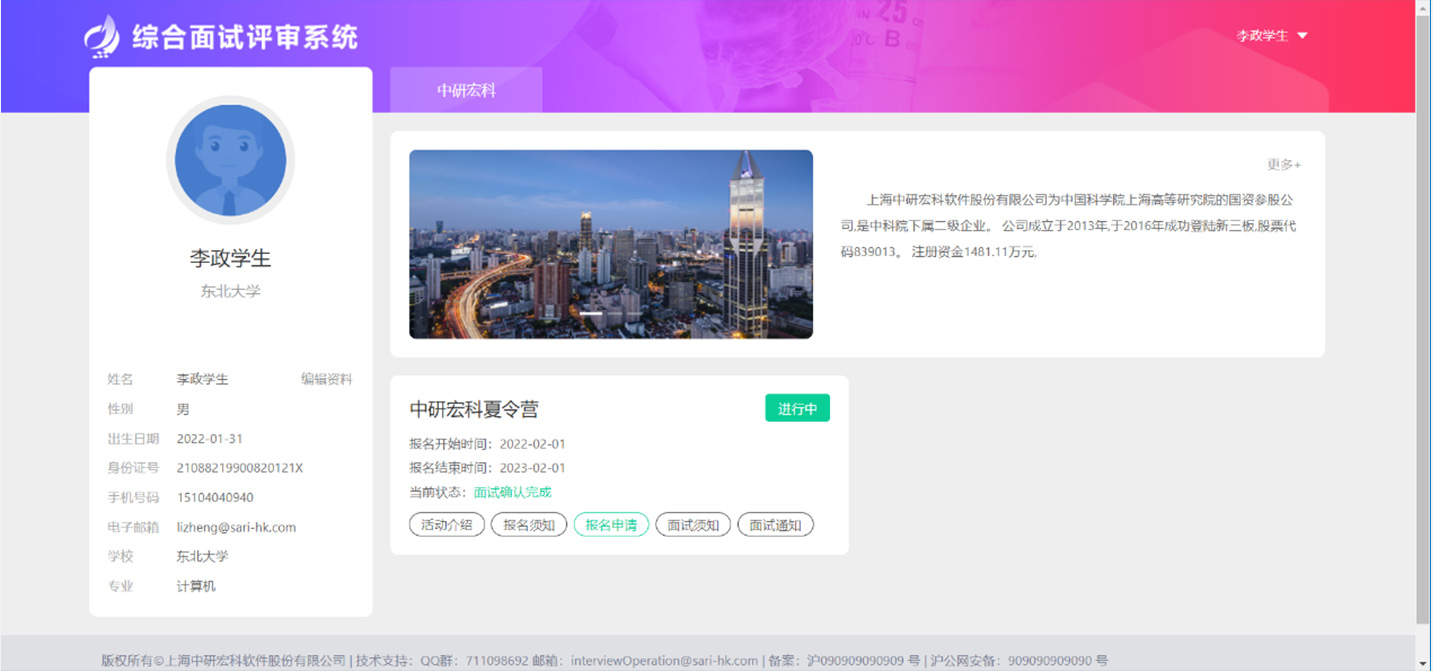Click the system logo icon in header
Viewport: 1433px width, 671px height.
point(102,36)
